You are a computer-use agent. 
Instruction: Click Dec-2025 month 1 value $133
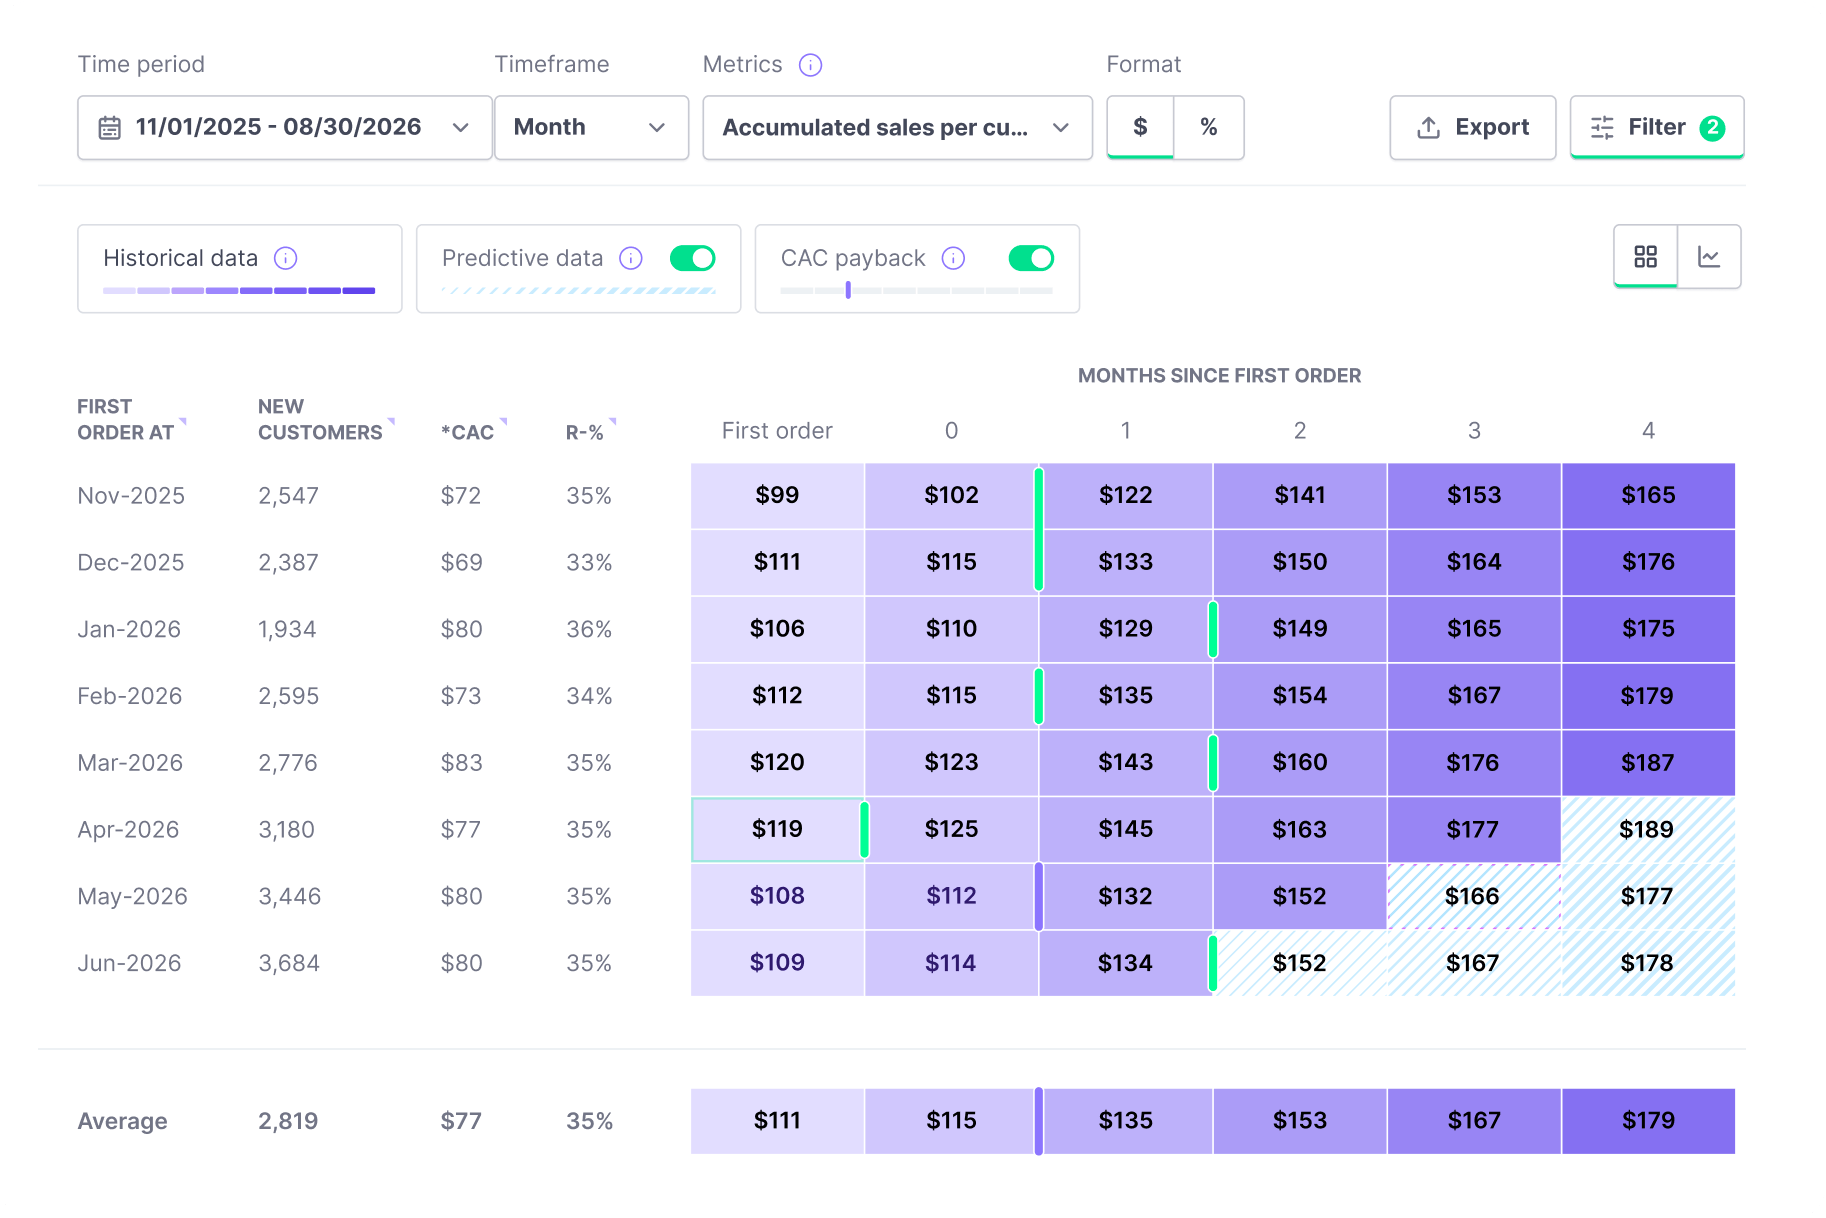[x=1126, y=562]
